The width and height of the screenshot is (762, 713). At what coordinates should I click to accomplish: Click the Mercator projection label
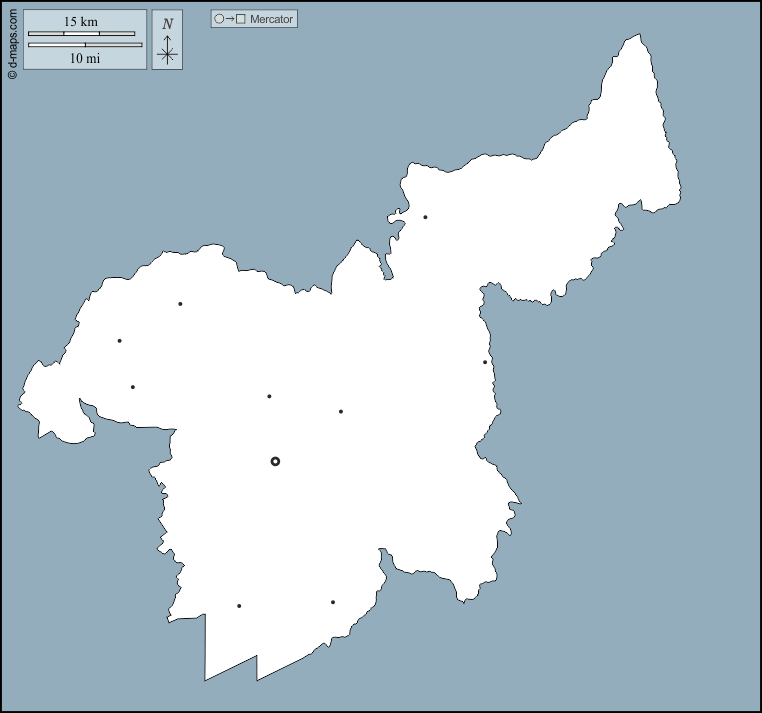click(271, 19)
